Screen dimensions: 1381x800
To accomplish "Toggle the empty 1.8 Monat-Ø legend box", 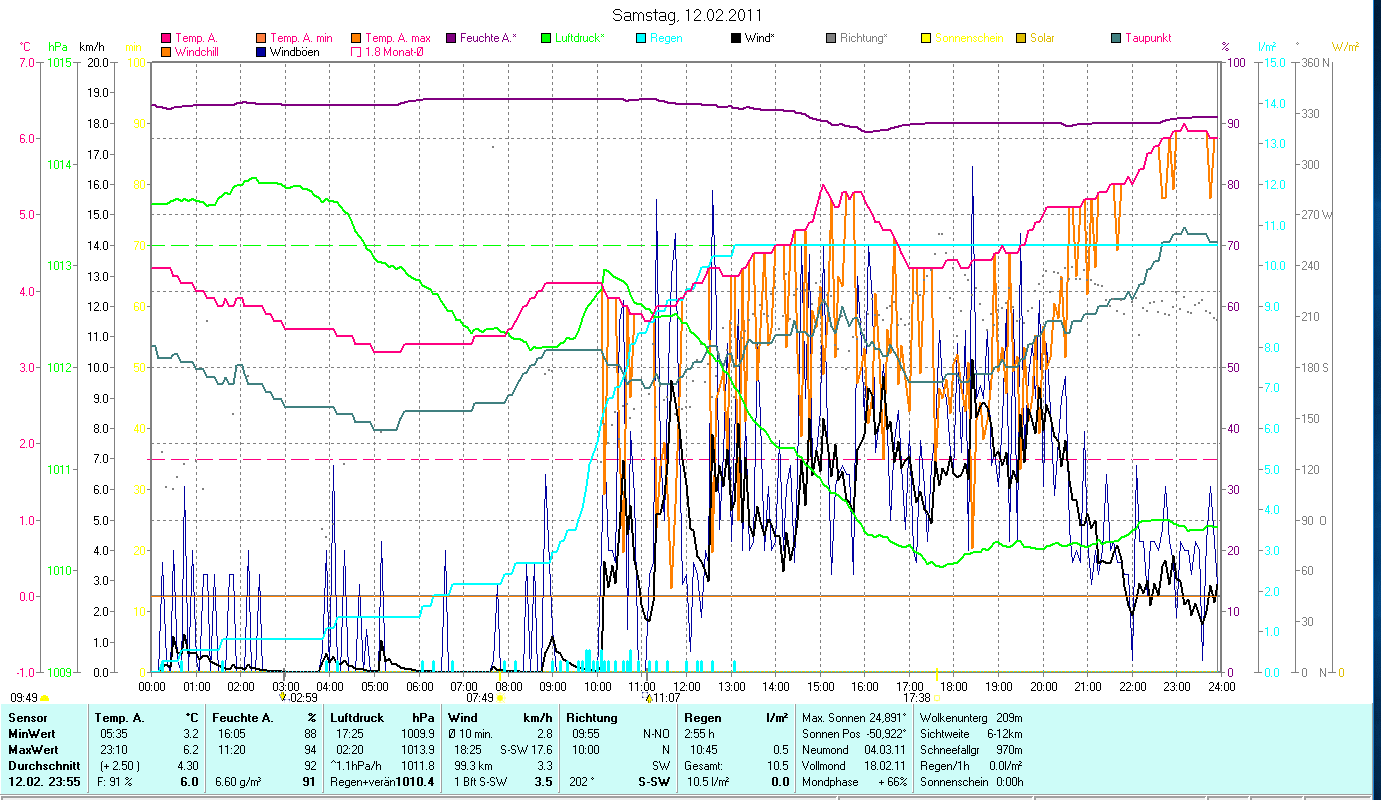I will 357,51.
